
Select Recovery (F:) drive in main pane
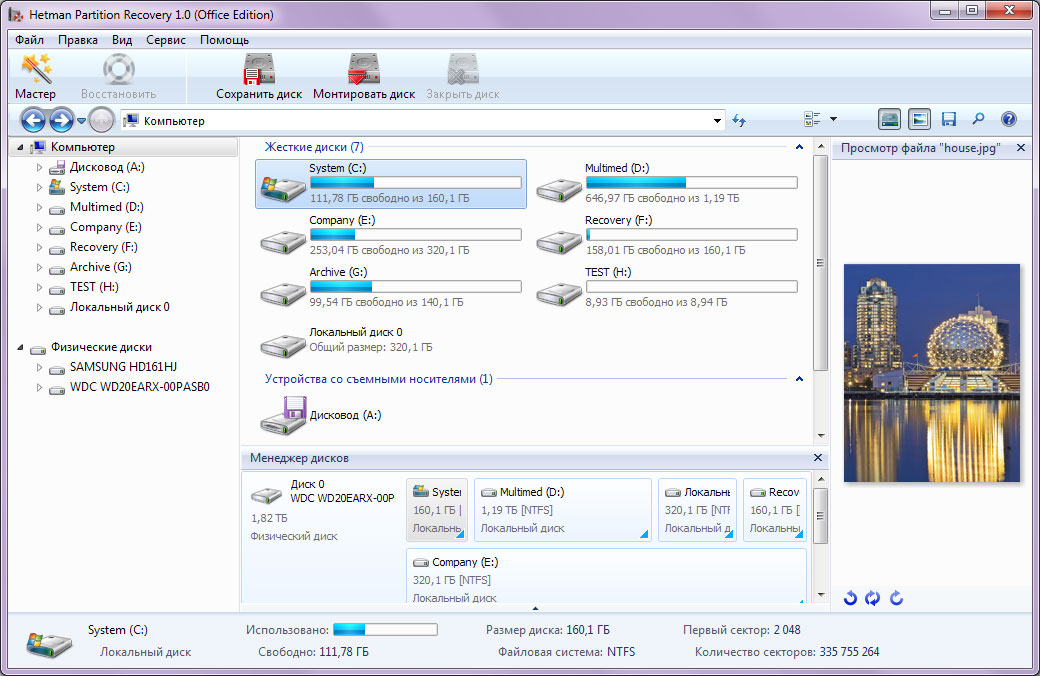(667, 236)
